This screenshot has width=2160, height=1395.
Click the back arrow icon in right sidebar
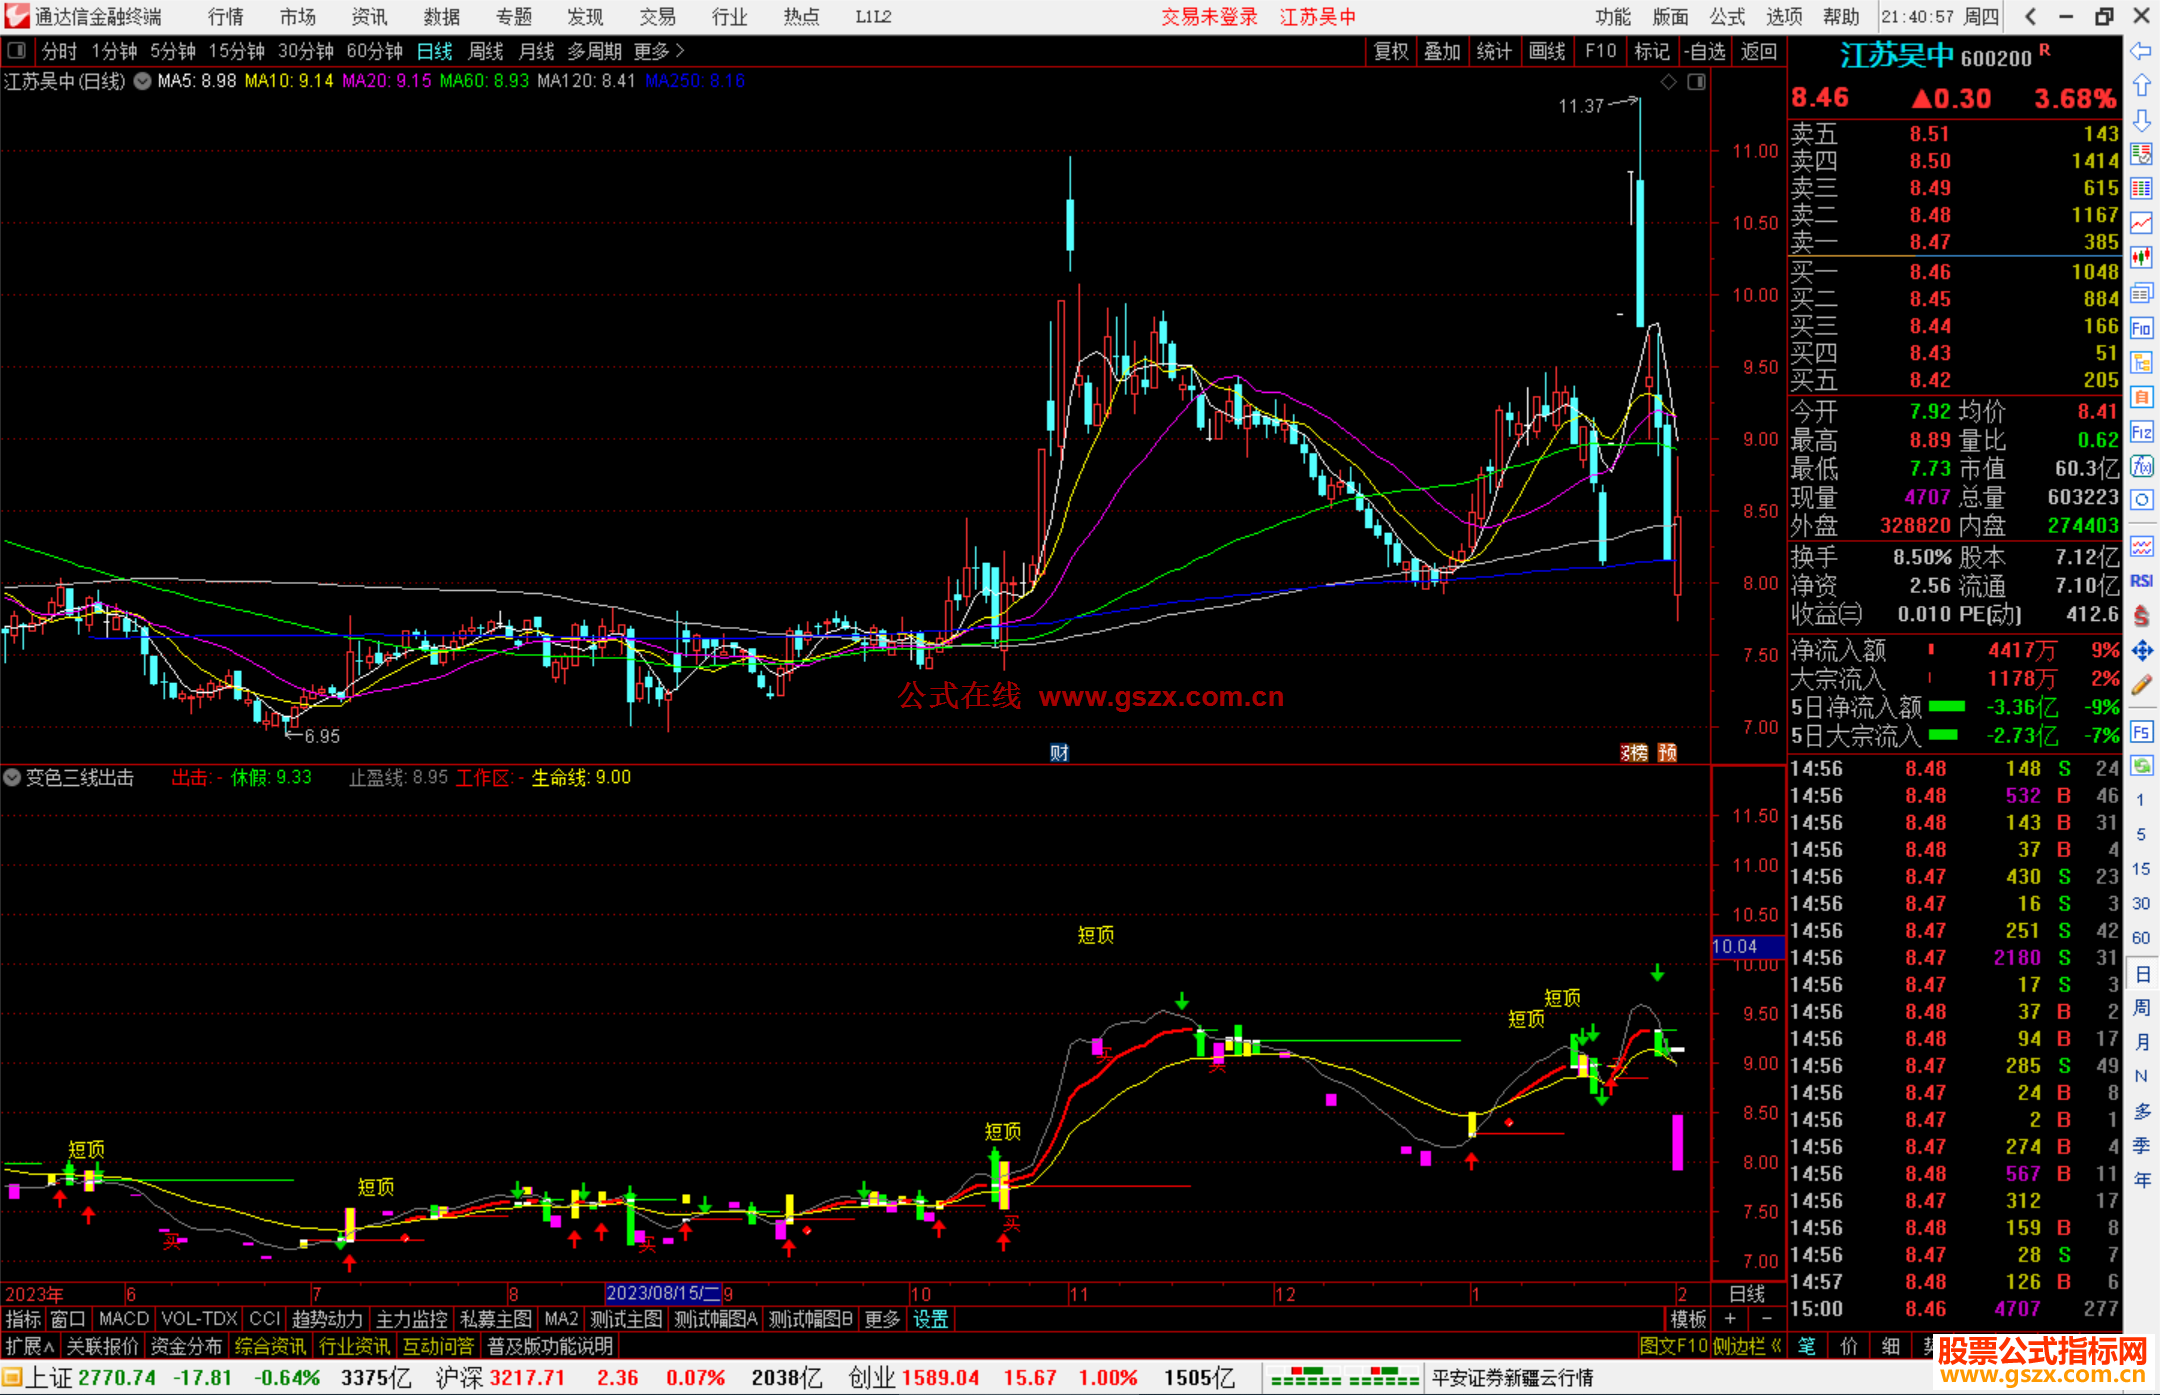pos(2141,51)
